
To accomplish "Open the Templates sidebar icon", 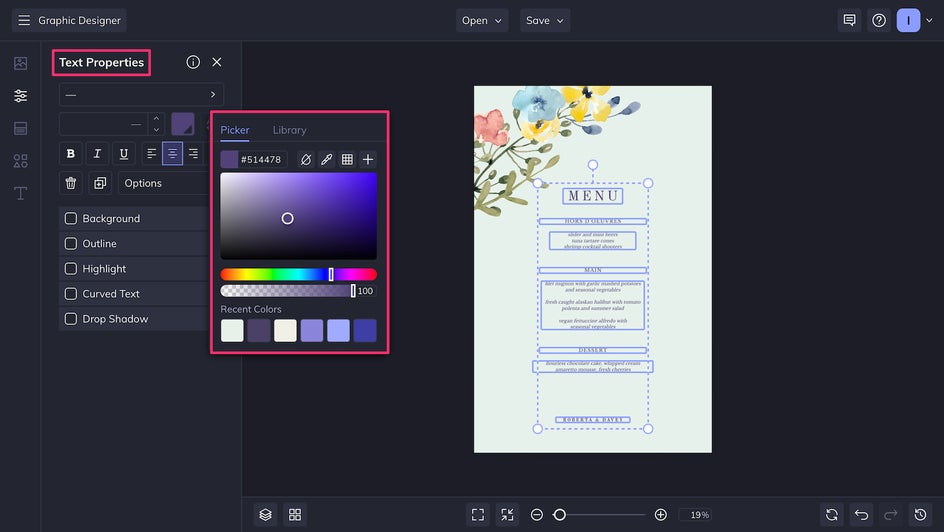I will coord(20,128).
